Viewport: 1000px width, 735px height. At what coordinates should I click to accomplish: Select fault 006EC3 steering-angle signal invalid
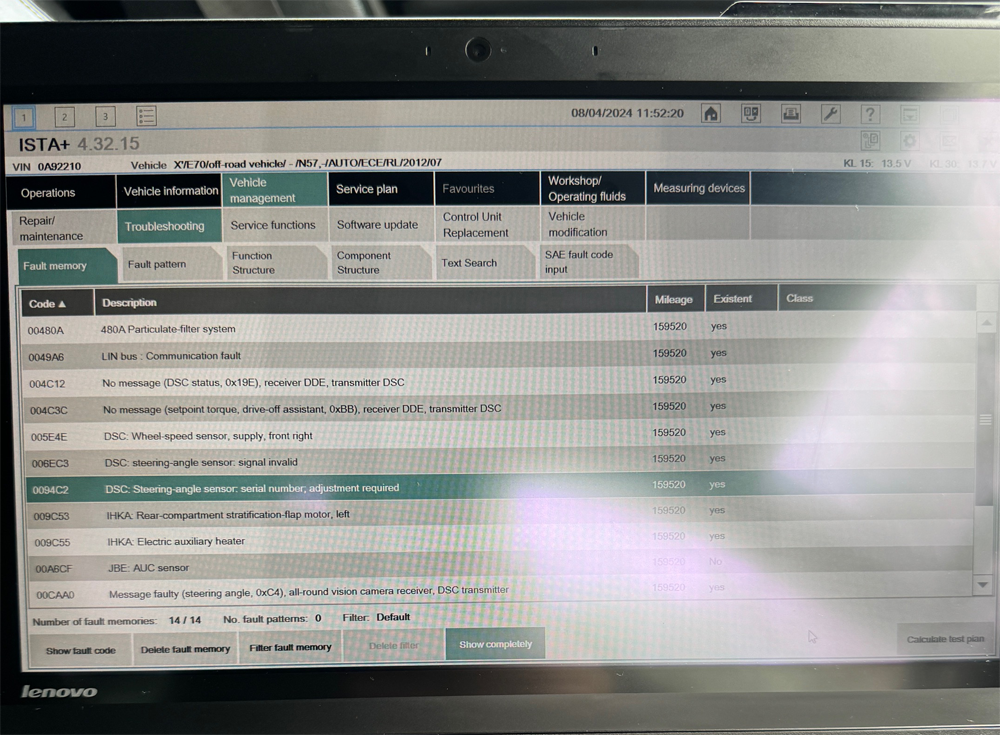(x=499, y=461)
